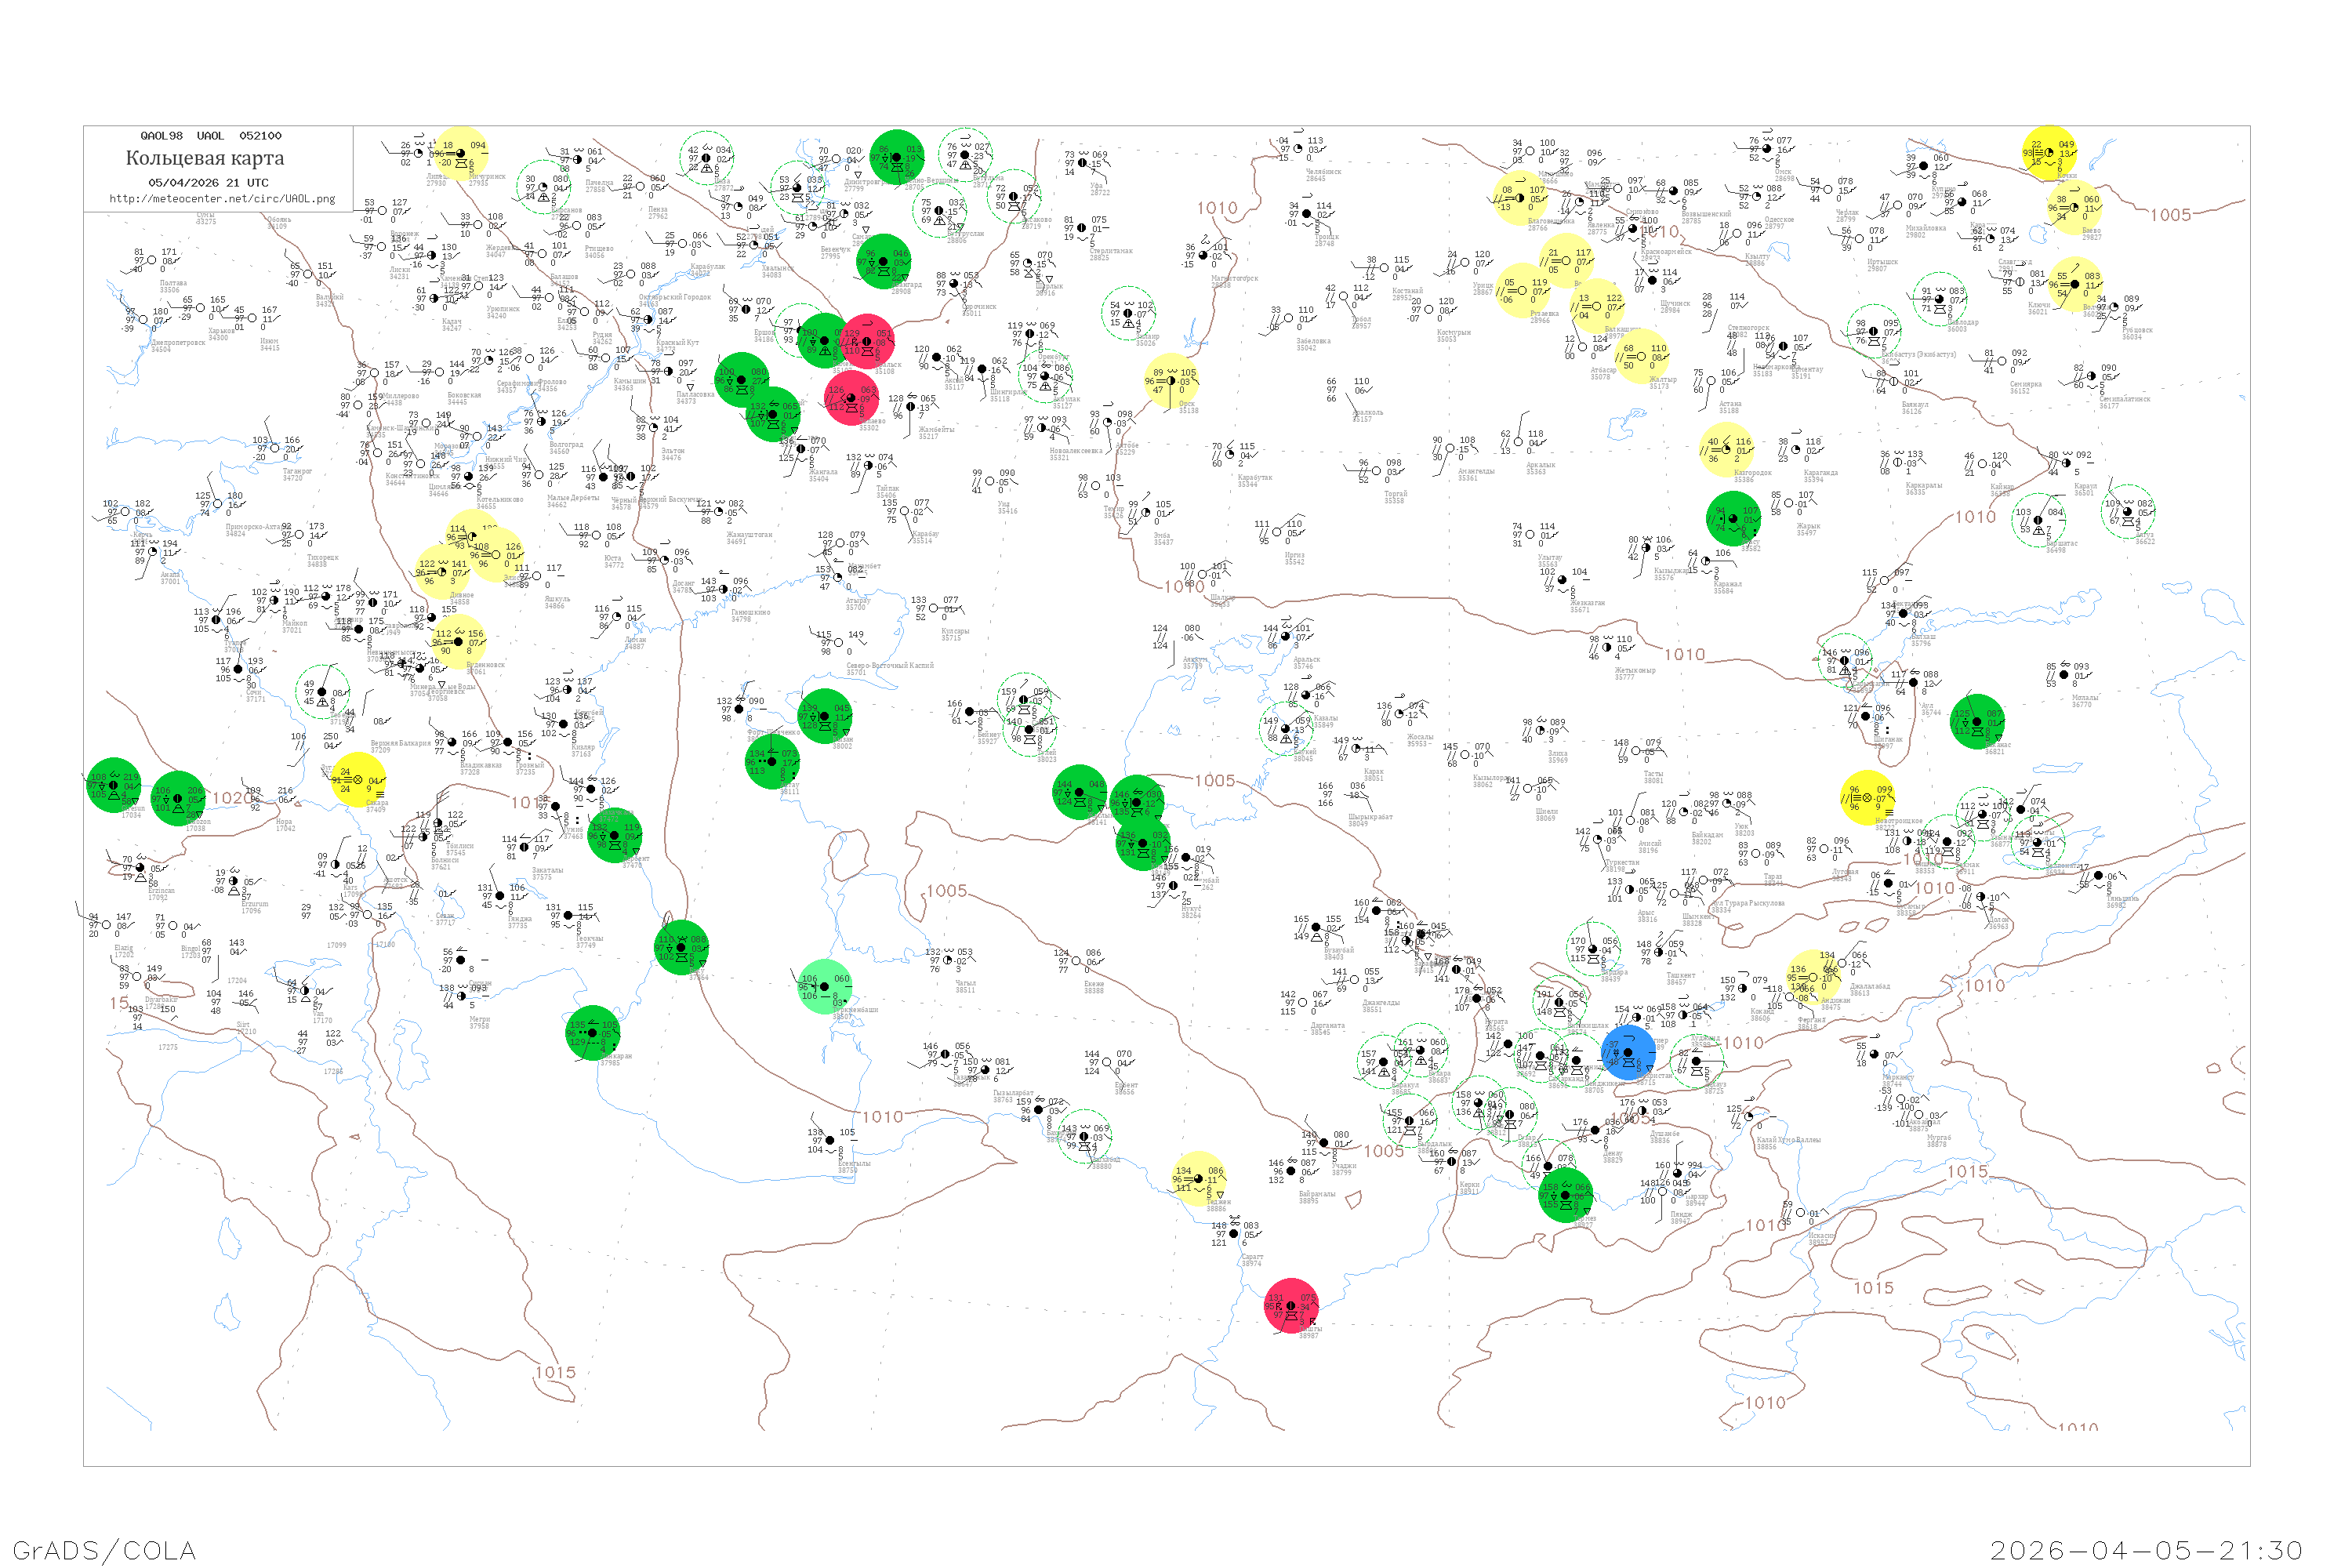Viewport: 2352px width, 1568px height.
Task: Click the pale yellow circle at Липецк station
Action: coord(460,154)
